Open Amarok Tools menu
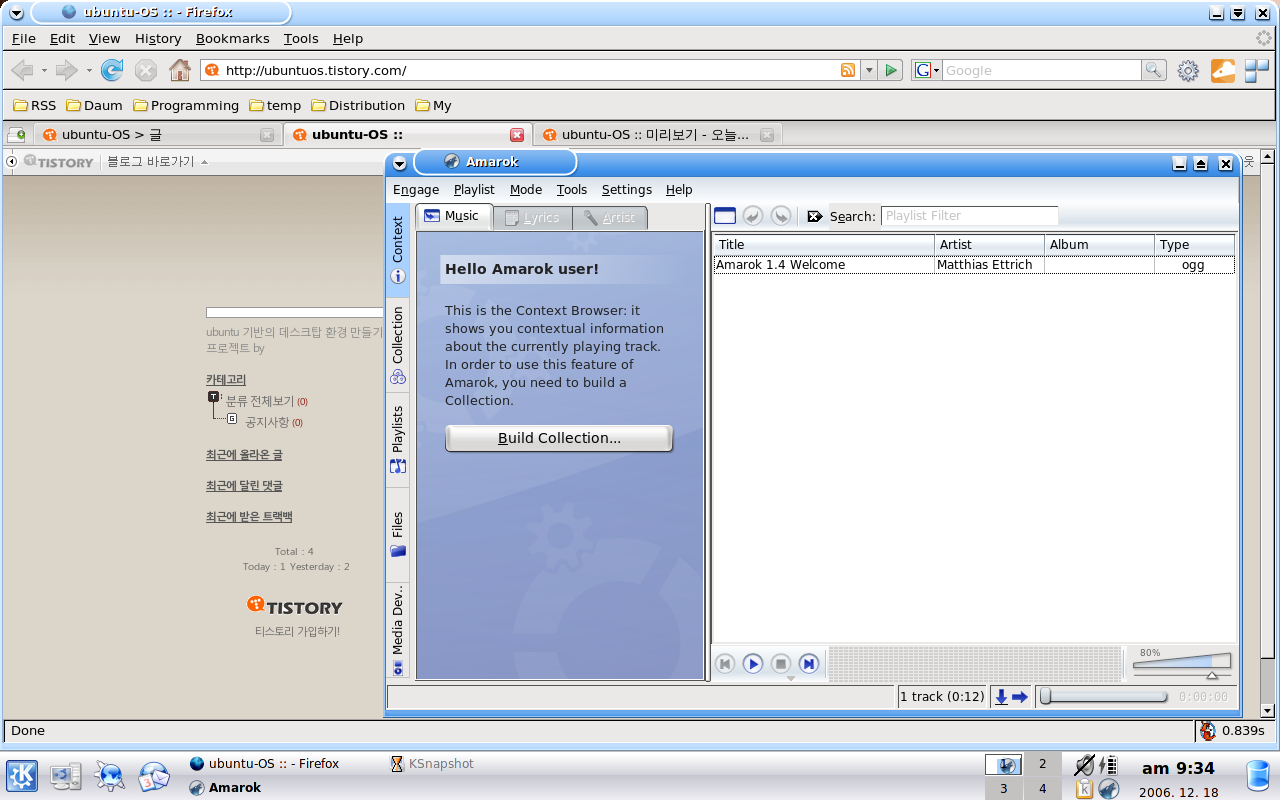 click(x=572, y=189)
